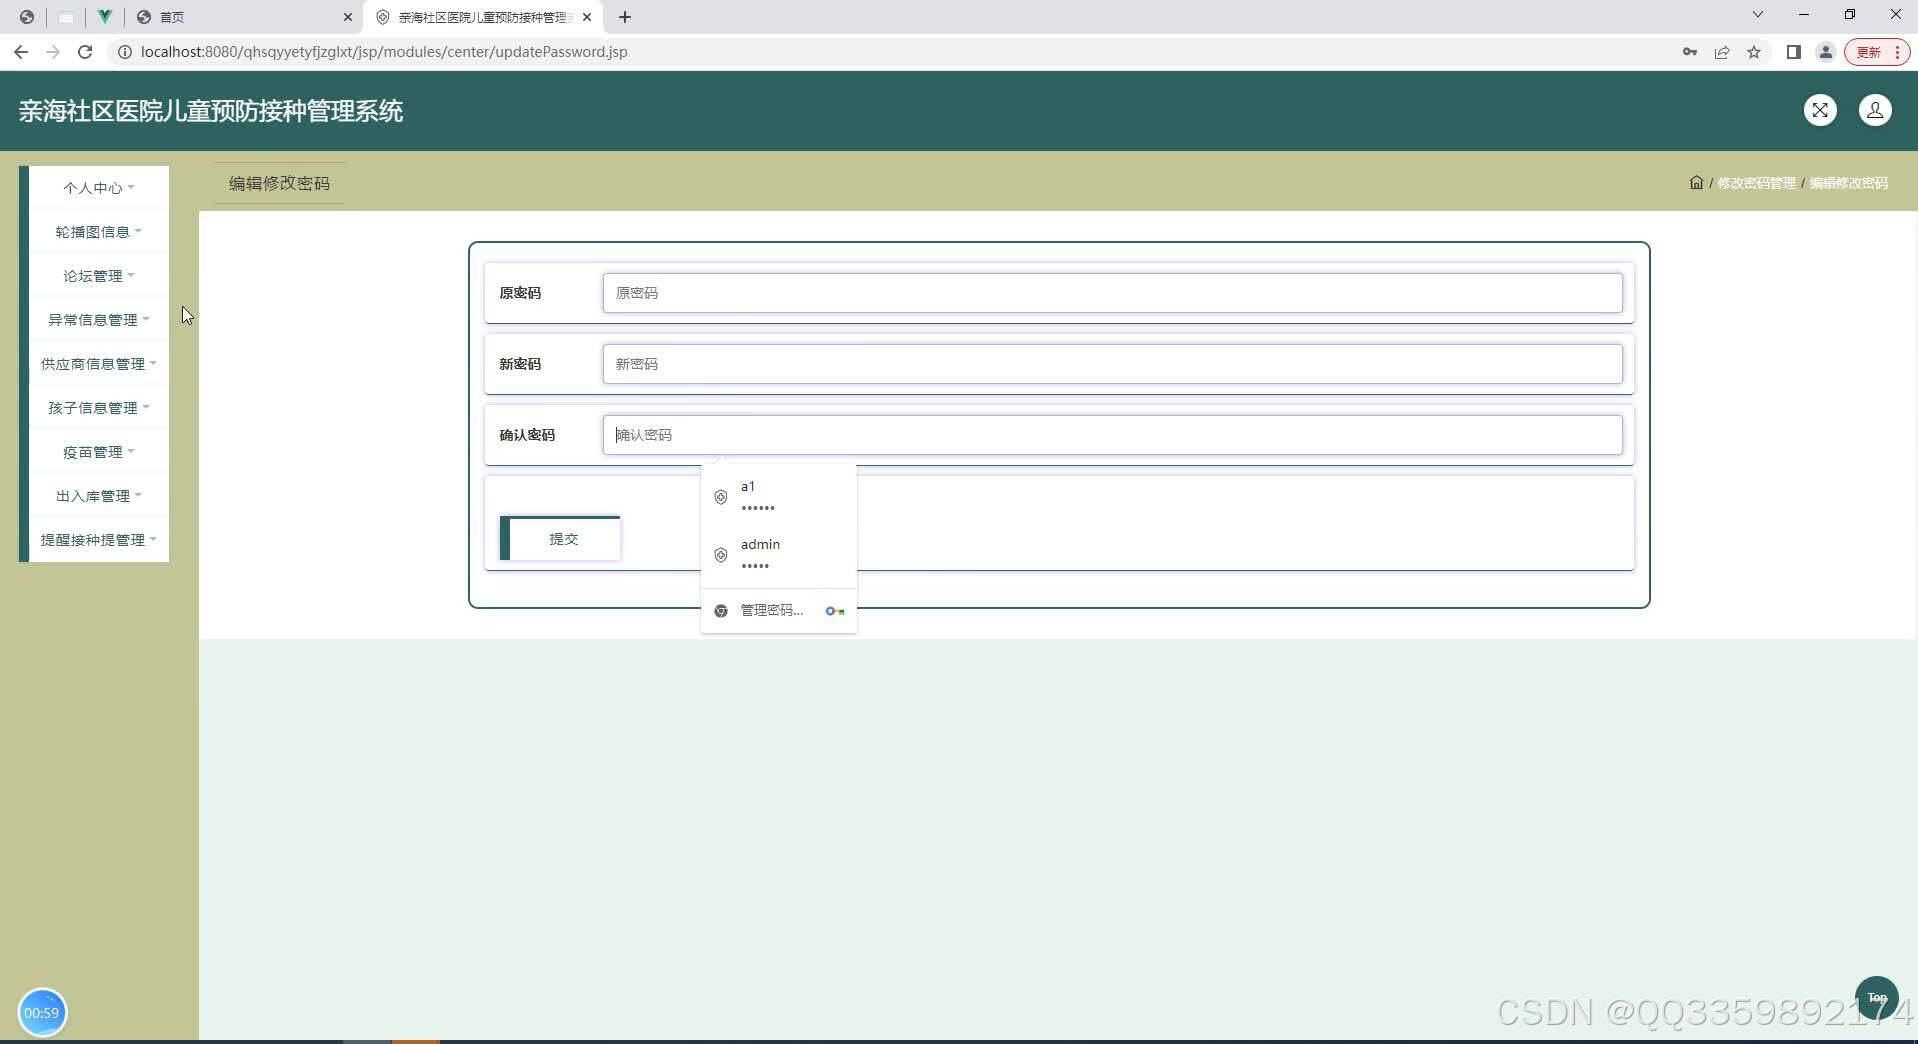This screenshot has height=1044, width=1918.
Task: Click the 修改密码管理 breadcrumb link
Action: coord(1756,183)
